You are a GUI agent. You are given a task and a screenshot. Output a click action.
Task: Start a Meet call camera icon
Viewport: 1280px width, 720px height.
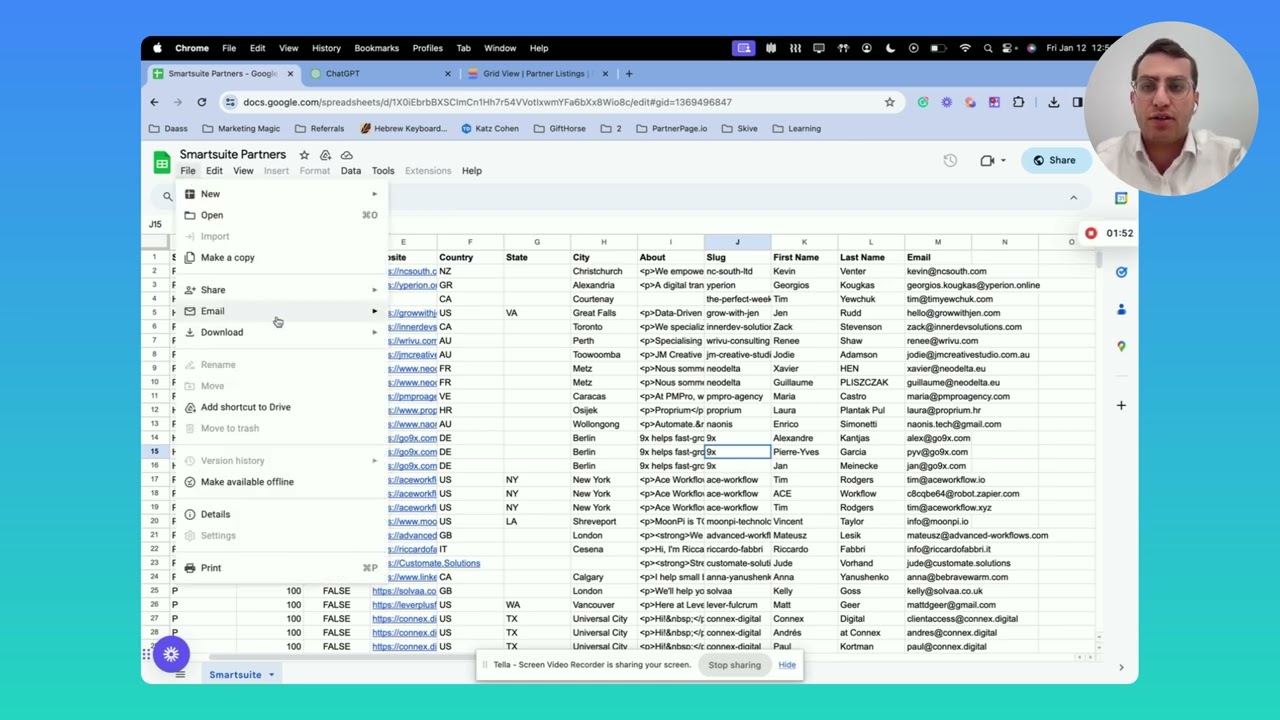pos(987,160)
